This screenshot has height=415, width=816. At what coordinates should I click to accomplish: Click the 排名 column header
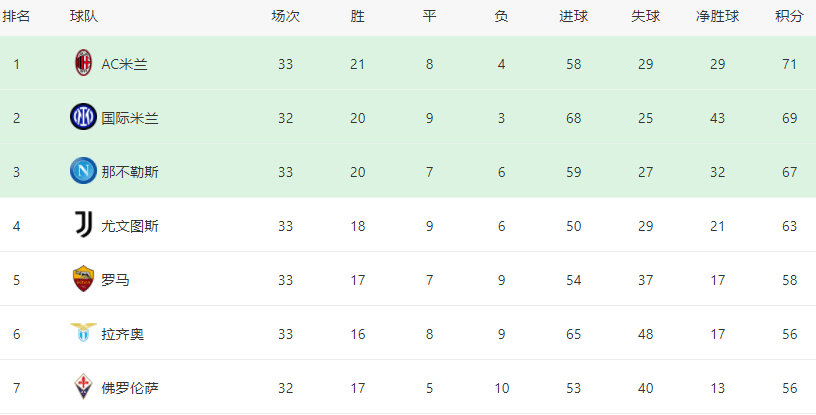(x=16, y=16)
